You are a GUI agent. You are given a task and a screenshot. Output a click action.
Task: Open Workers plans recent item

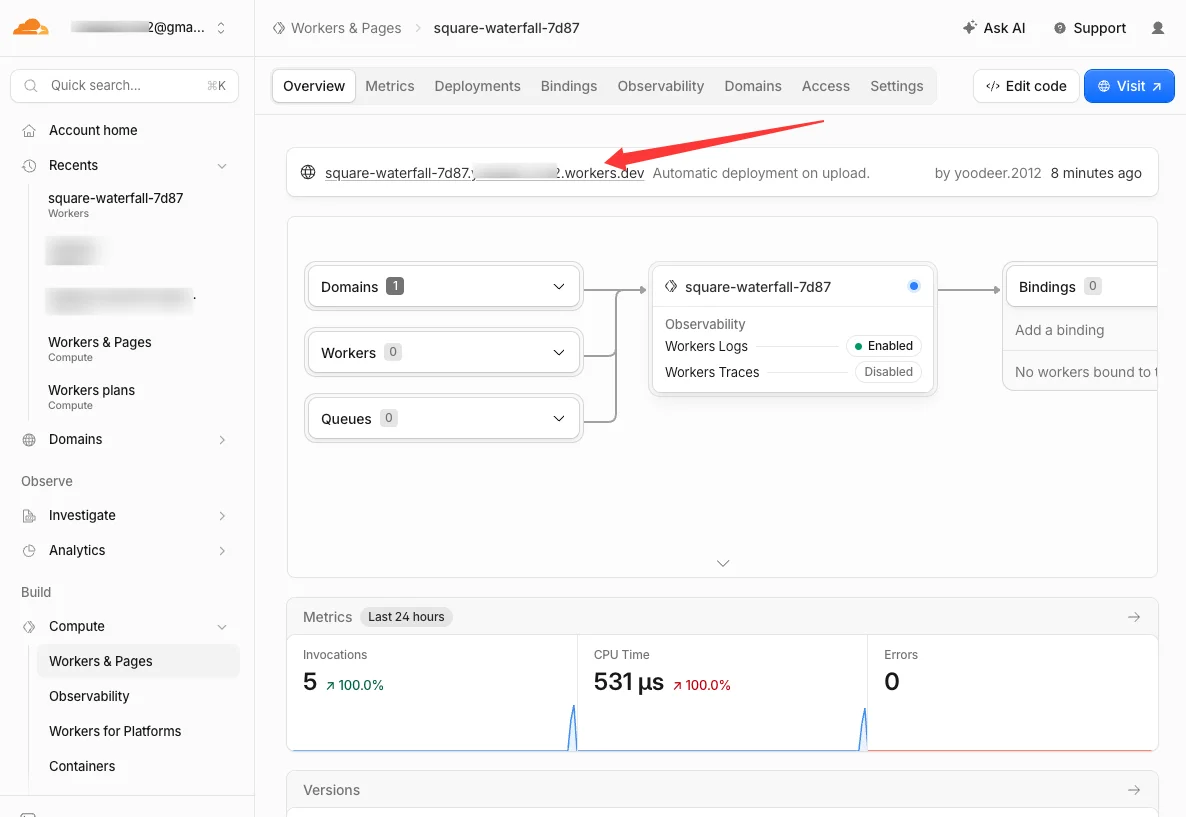pyautogui.click(x=92, y=396)
